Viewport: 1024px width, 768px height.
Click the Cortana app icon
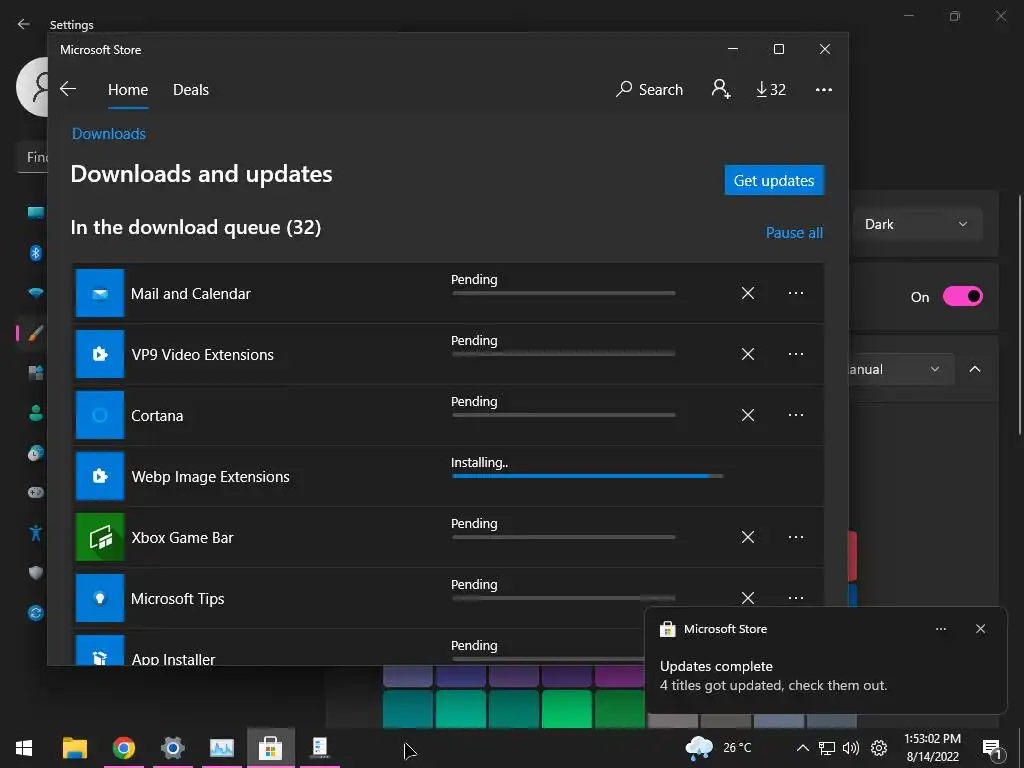100,415
